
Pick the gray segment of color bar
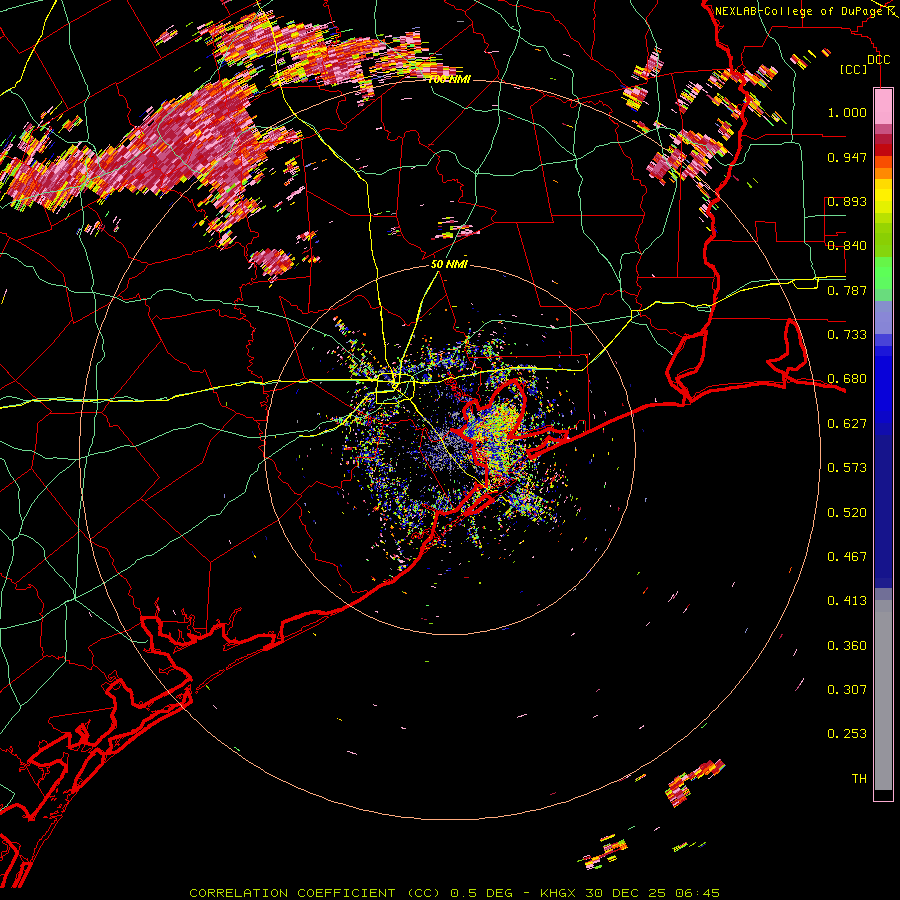pos(883,695)
